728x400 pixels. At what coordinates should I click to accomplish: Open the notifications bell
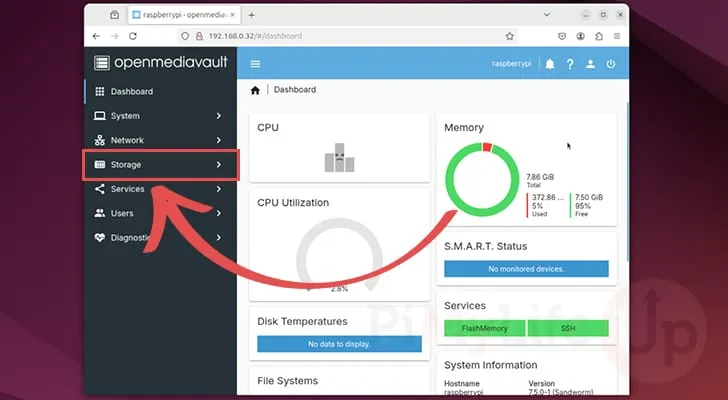click(550, 64)
